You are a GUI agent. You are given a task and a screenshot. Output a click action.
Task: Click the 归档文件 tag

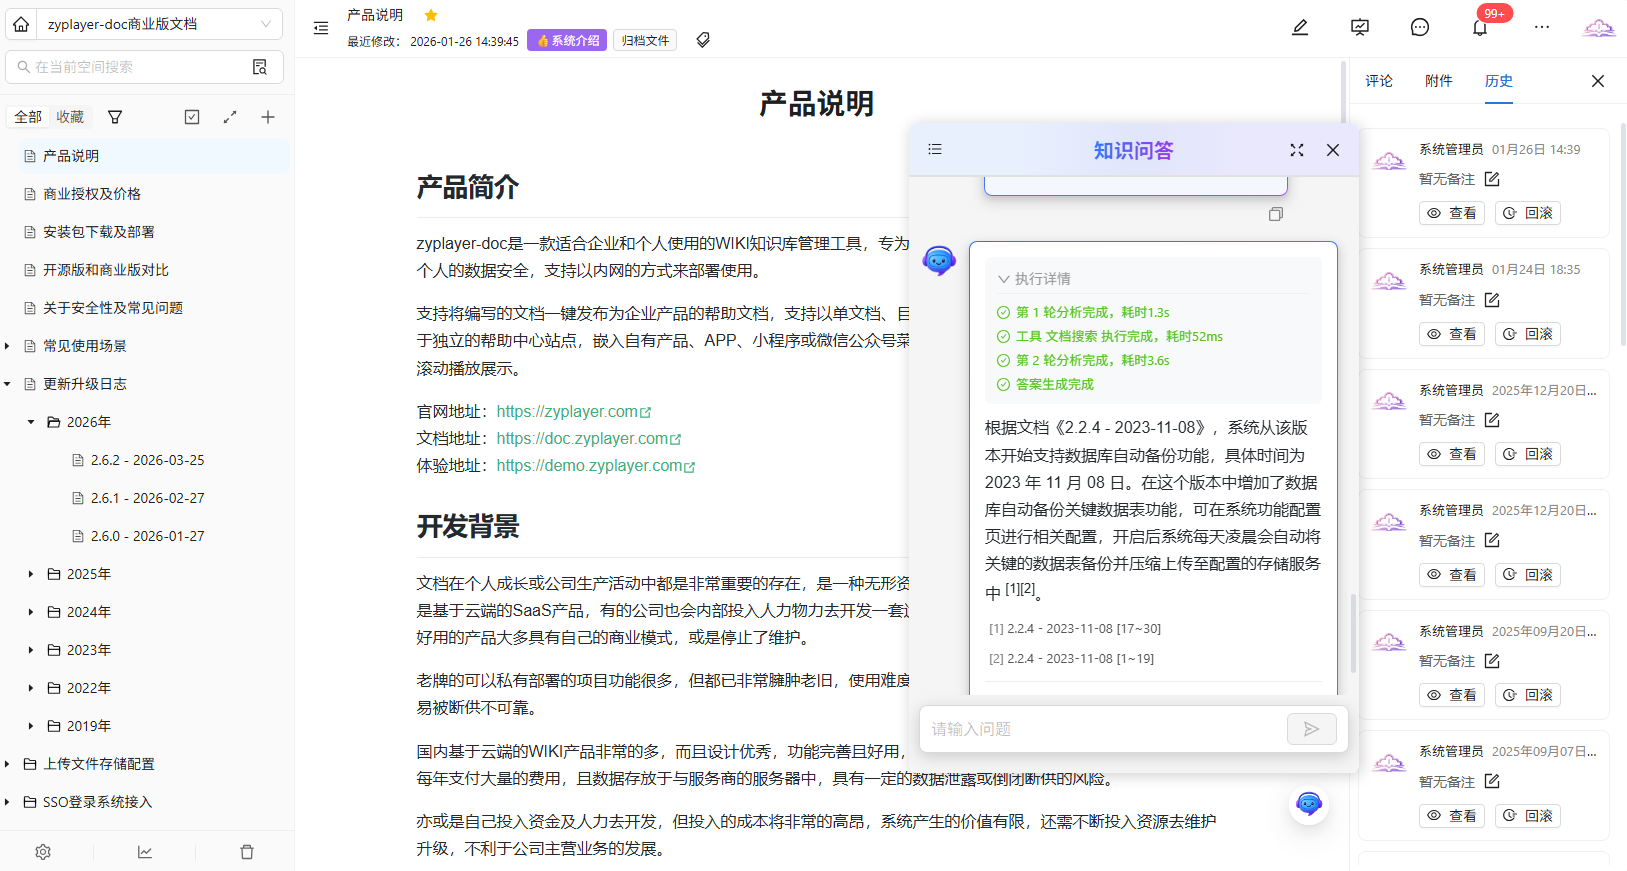point(645,40)
